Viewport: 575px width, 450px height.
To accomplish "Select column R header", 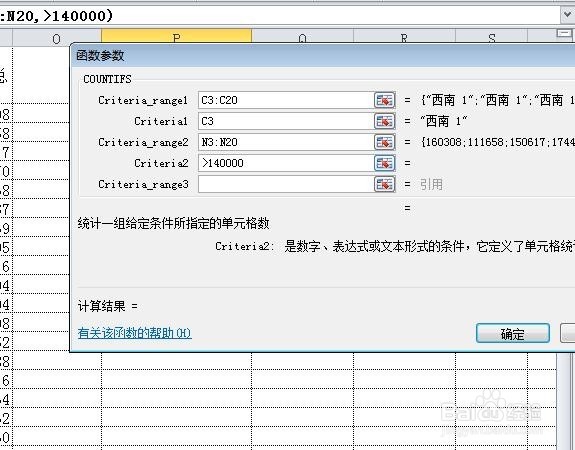I will 404,37.
